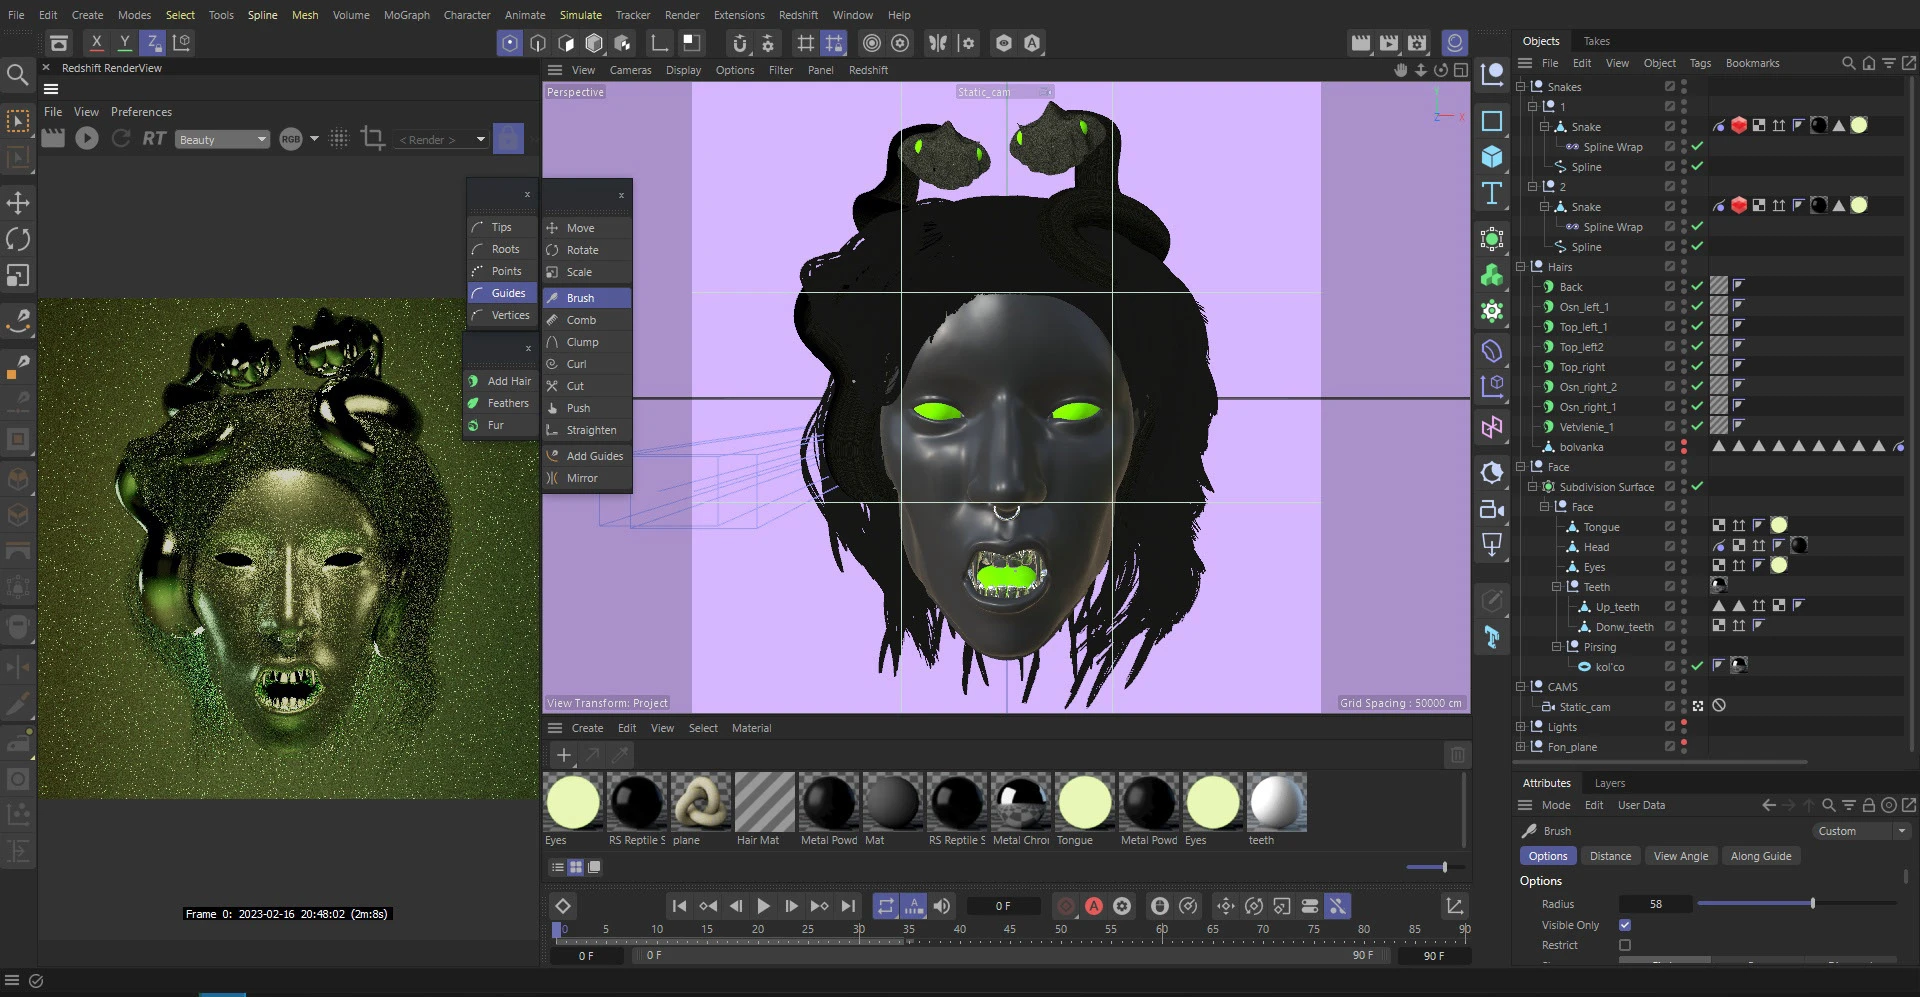1920x997 pixels.
Task: Click the View Angle button
Action: click(1680, 856)
